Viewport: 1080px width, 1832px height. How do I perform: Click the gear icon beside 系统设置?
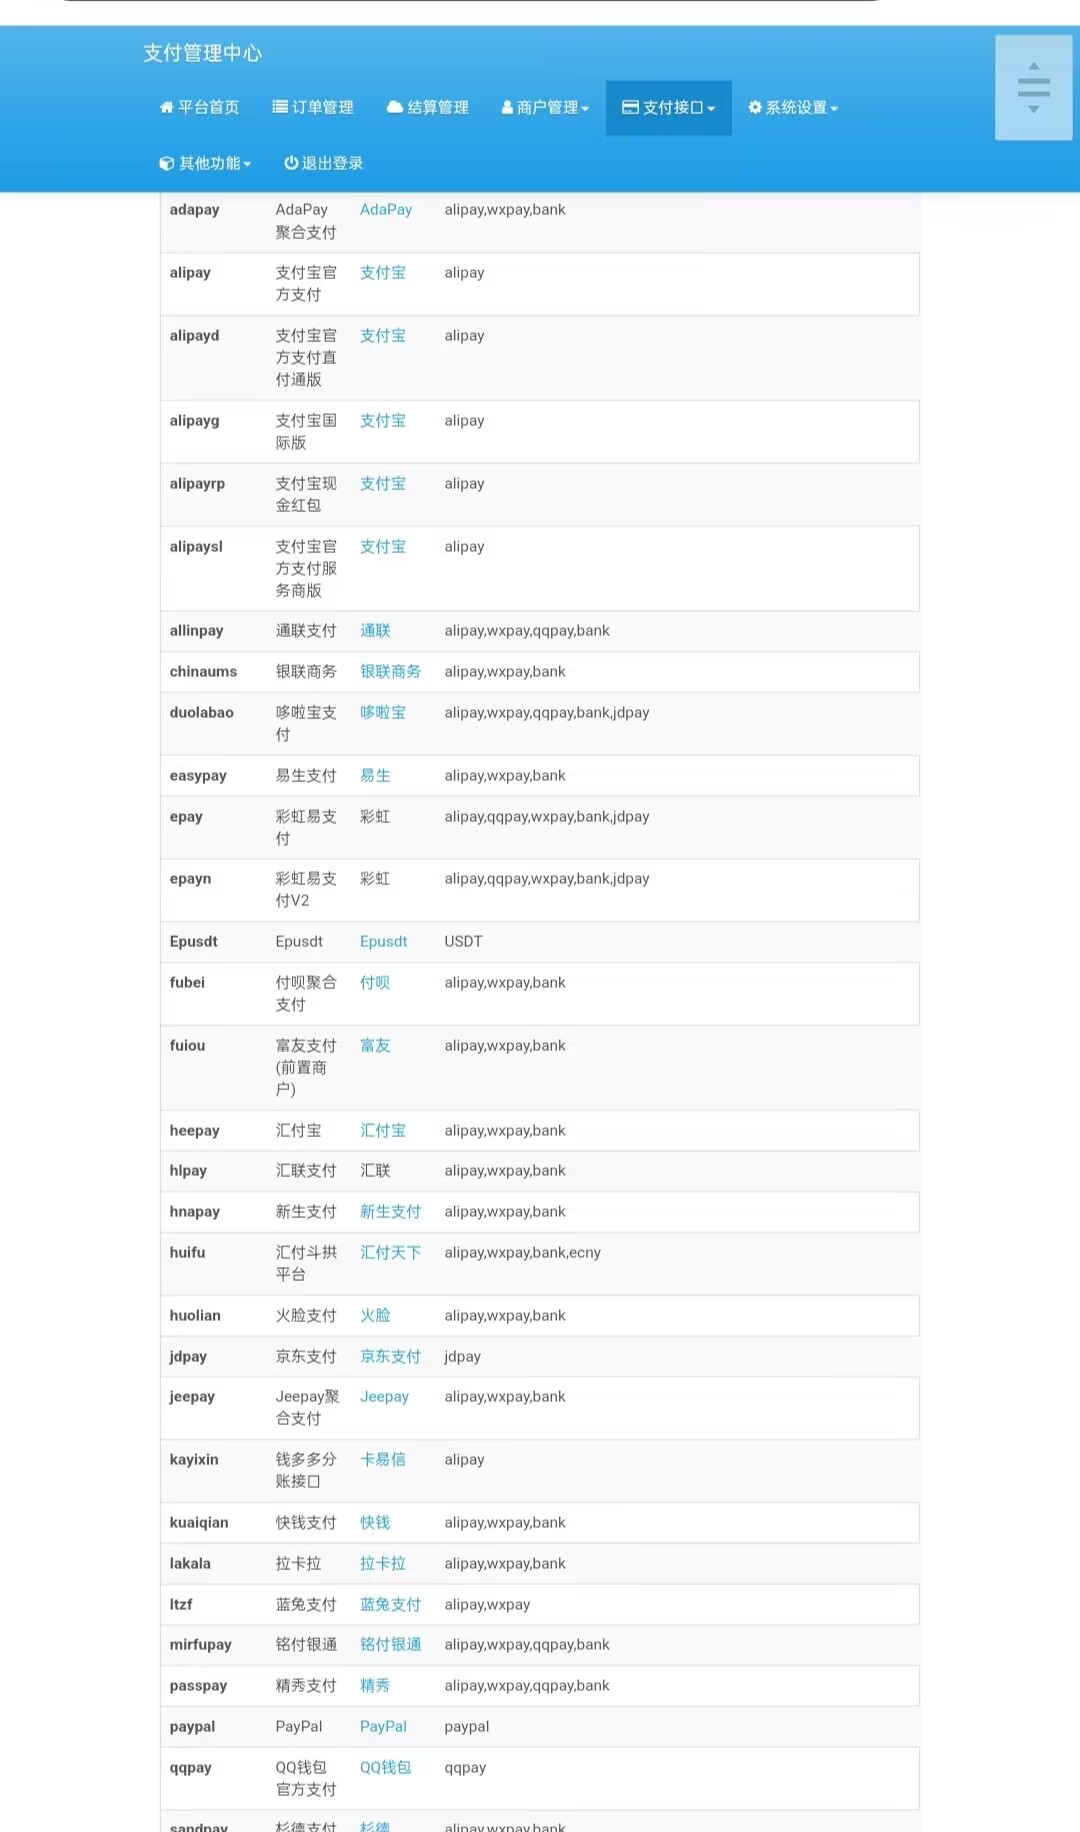pyautogui.click(x=755, y=107)
